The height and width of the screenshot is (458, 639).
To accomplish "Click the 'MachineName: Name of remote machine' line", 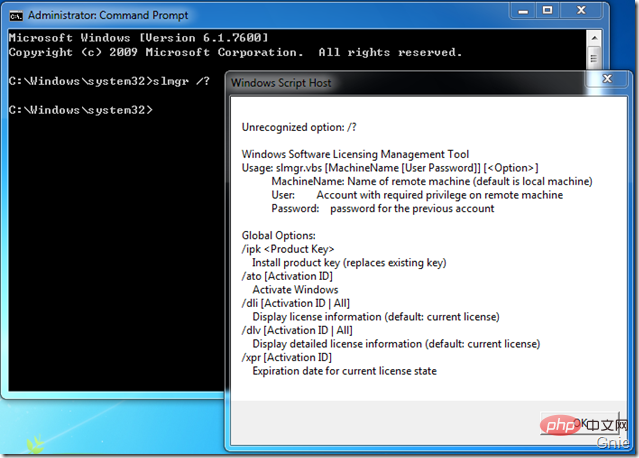I will coord(432,181).
